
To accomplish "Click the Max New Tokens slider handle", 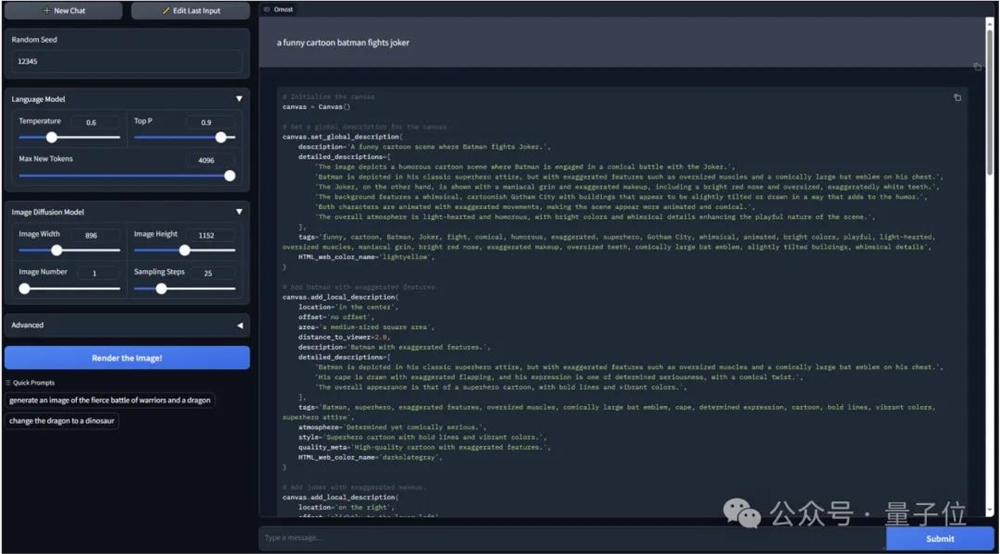I will pos(230,175).
